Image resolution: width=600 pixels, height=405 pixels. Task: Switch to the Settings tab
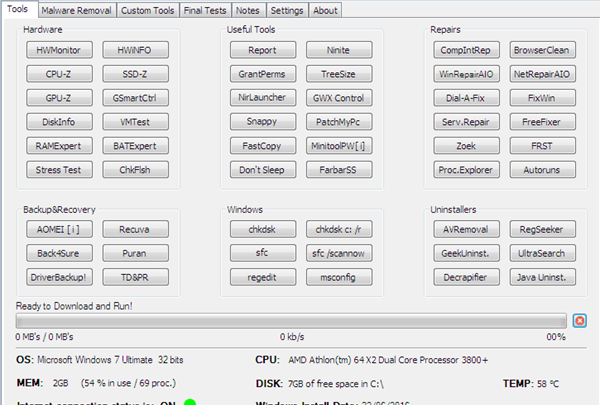pyautogui.click(x=287, y=10)
